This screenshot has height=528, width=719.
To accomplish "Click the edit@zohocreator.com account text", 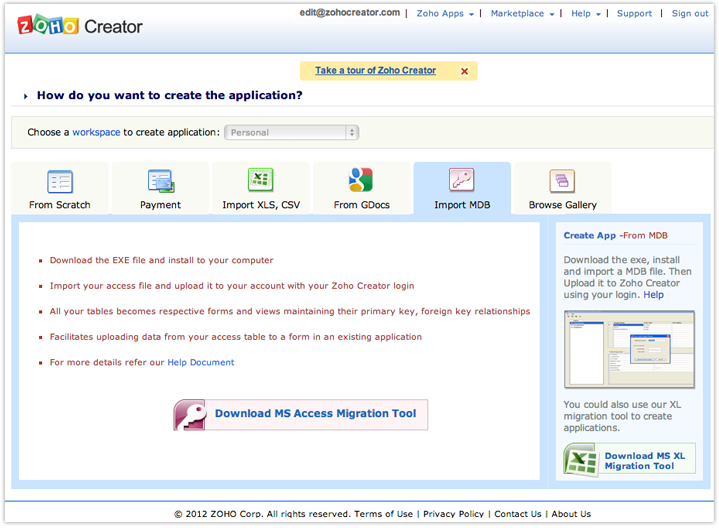I will coord(350,13).
